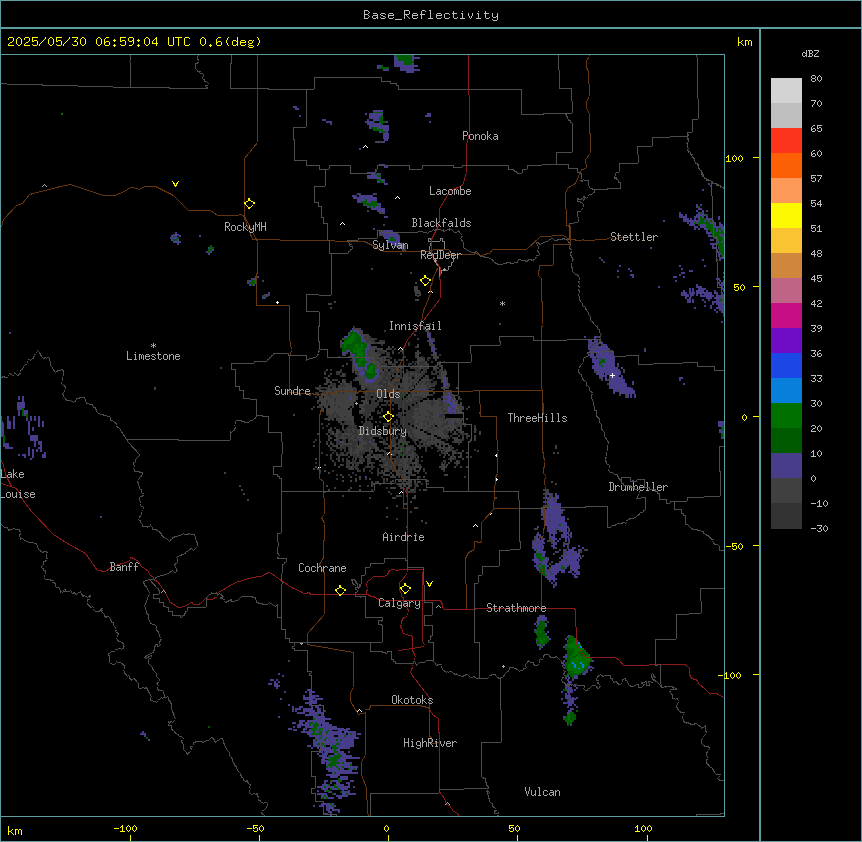Click the yellow diamond marker south of RedDeer
The width and height of the screenshot is (862, 842).
(x=426, y=281)
